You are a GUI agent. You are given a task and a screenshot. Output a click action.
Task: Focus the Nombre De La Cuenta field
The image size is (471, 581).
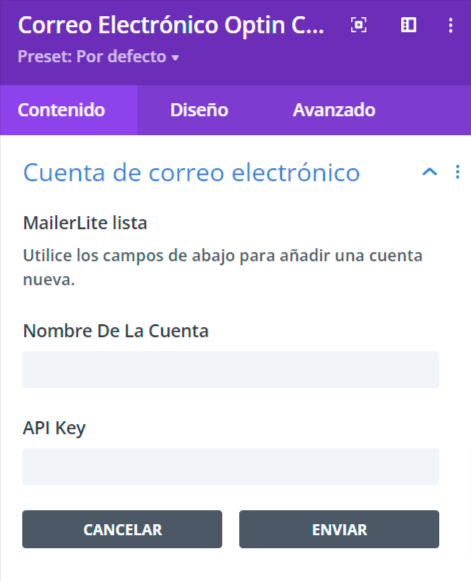pyautogui.click(x=230, y=370)
